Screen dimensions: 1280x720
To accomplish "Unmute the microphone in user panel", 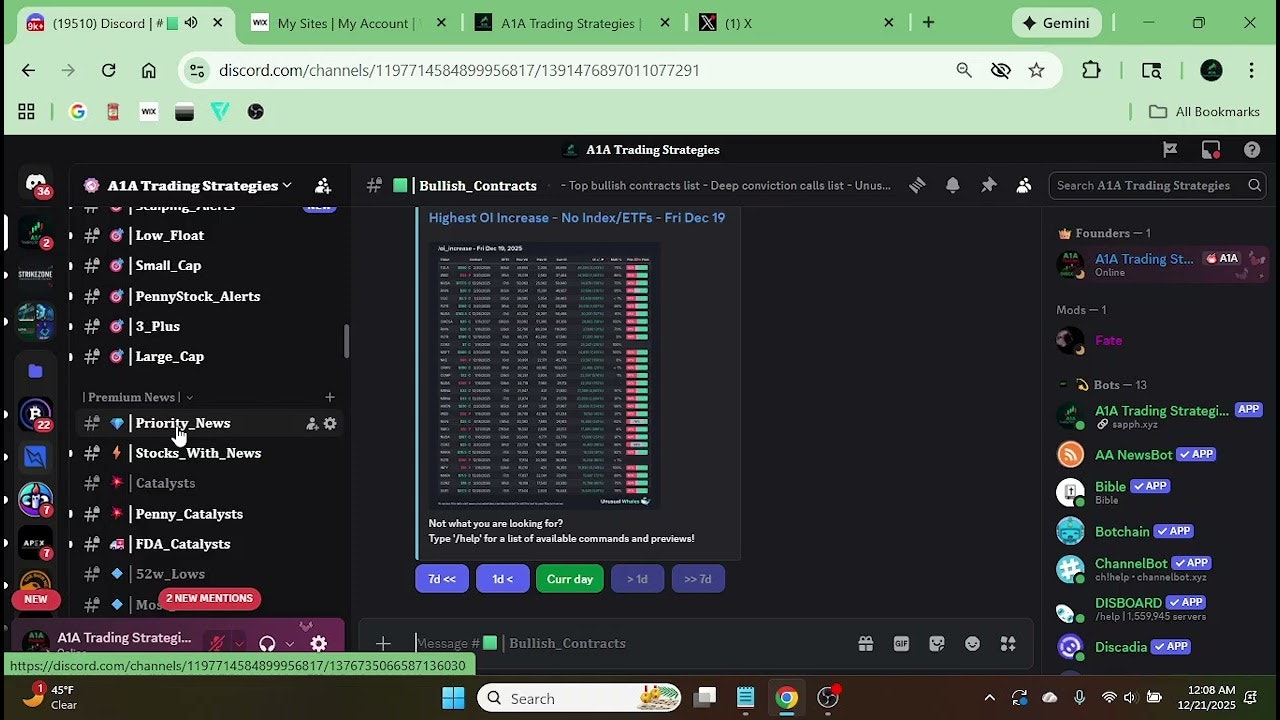I will [215, 644].
